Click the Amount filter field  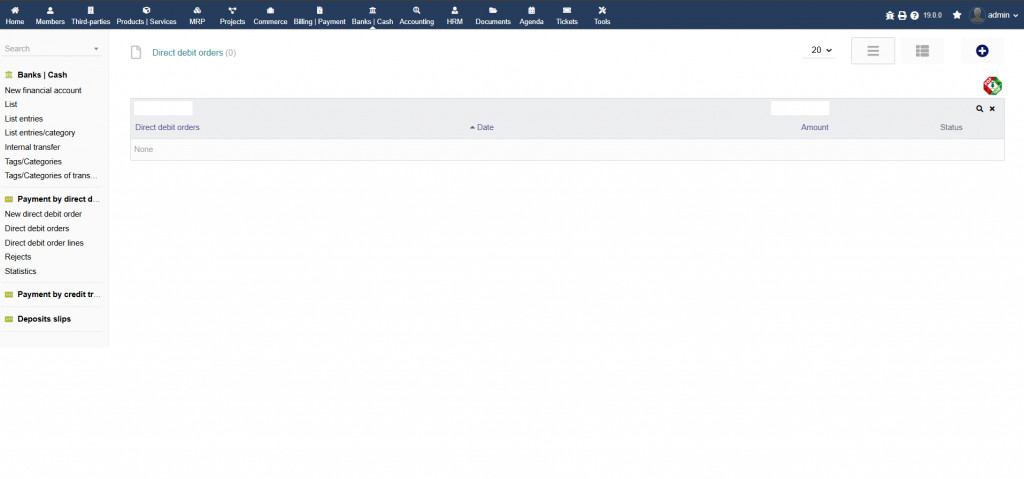pos(800,108)
